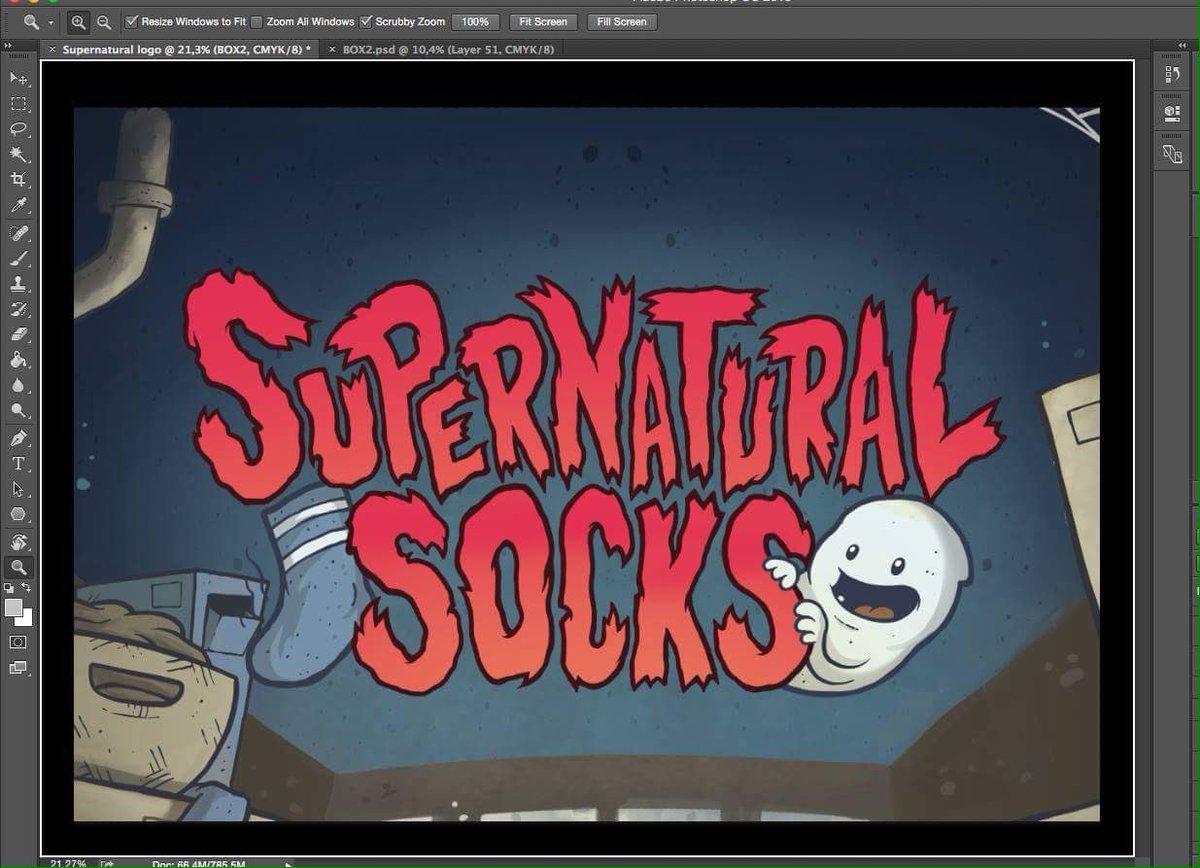The height and width of the screenshot is (868, 1200).
Task: Open the cube-shaped panel icon on right dock
Action: pyautogui.click(x=1173, y=114)
